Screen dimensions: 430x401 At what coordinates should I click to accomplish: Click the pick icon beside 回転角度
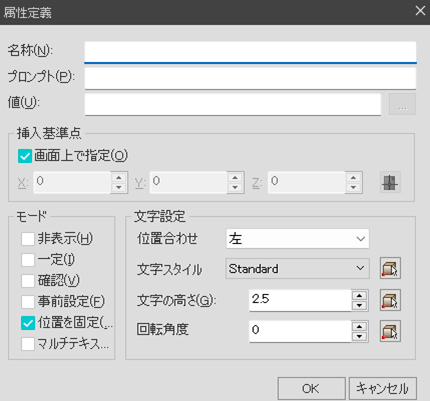390,331
